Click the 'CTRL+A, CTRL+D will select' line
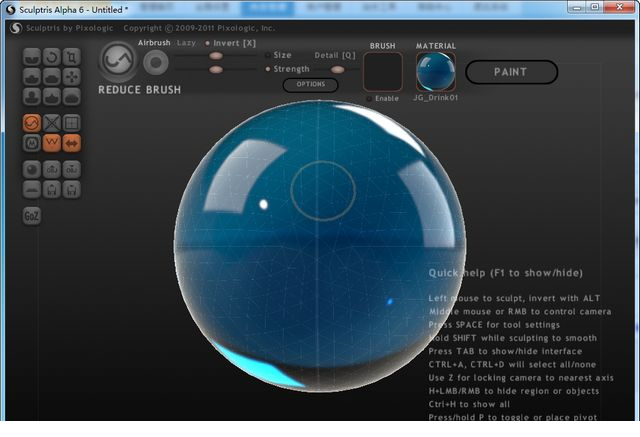Viewport: 640px width, 437px height. (512, 364)
